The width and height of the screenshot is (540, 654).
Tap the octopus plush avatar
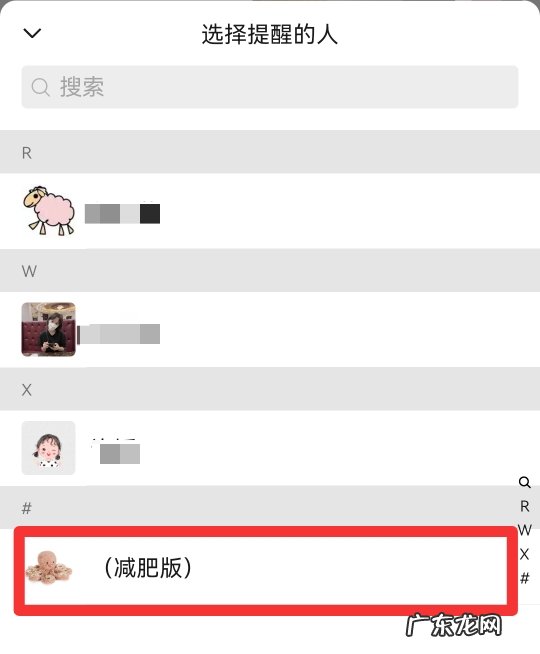click(49, 566)
